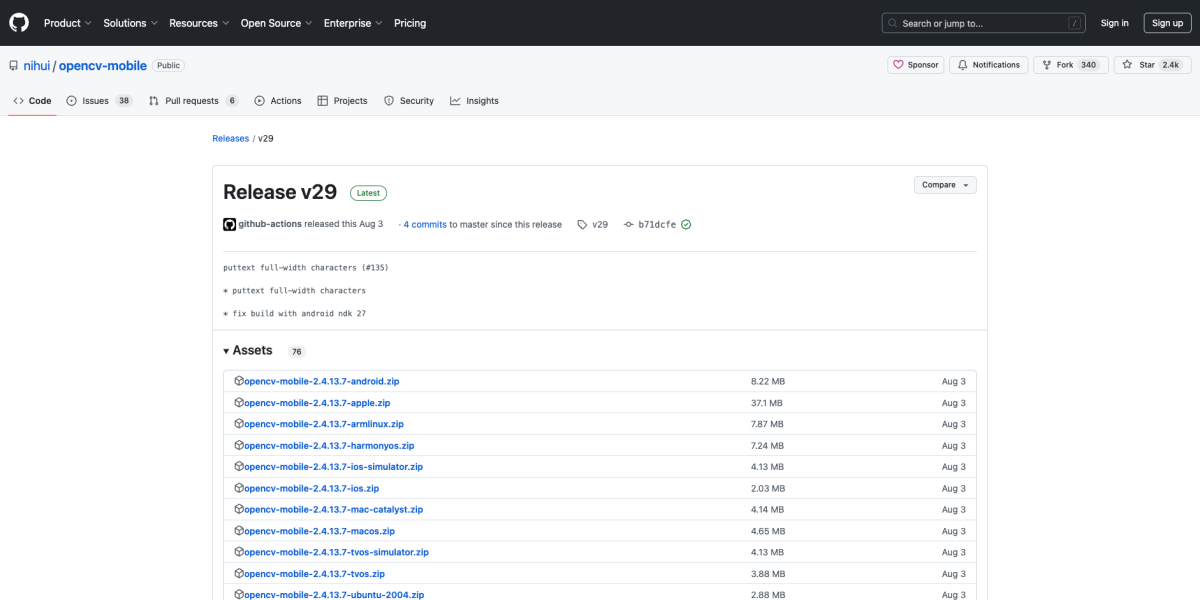Download opencv-mobile-2.4.13.7-android.zip
Viewport: 1200px width, 600px height.
pos(321,381)
